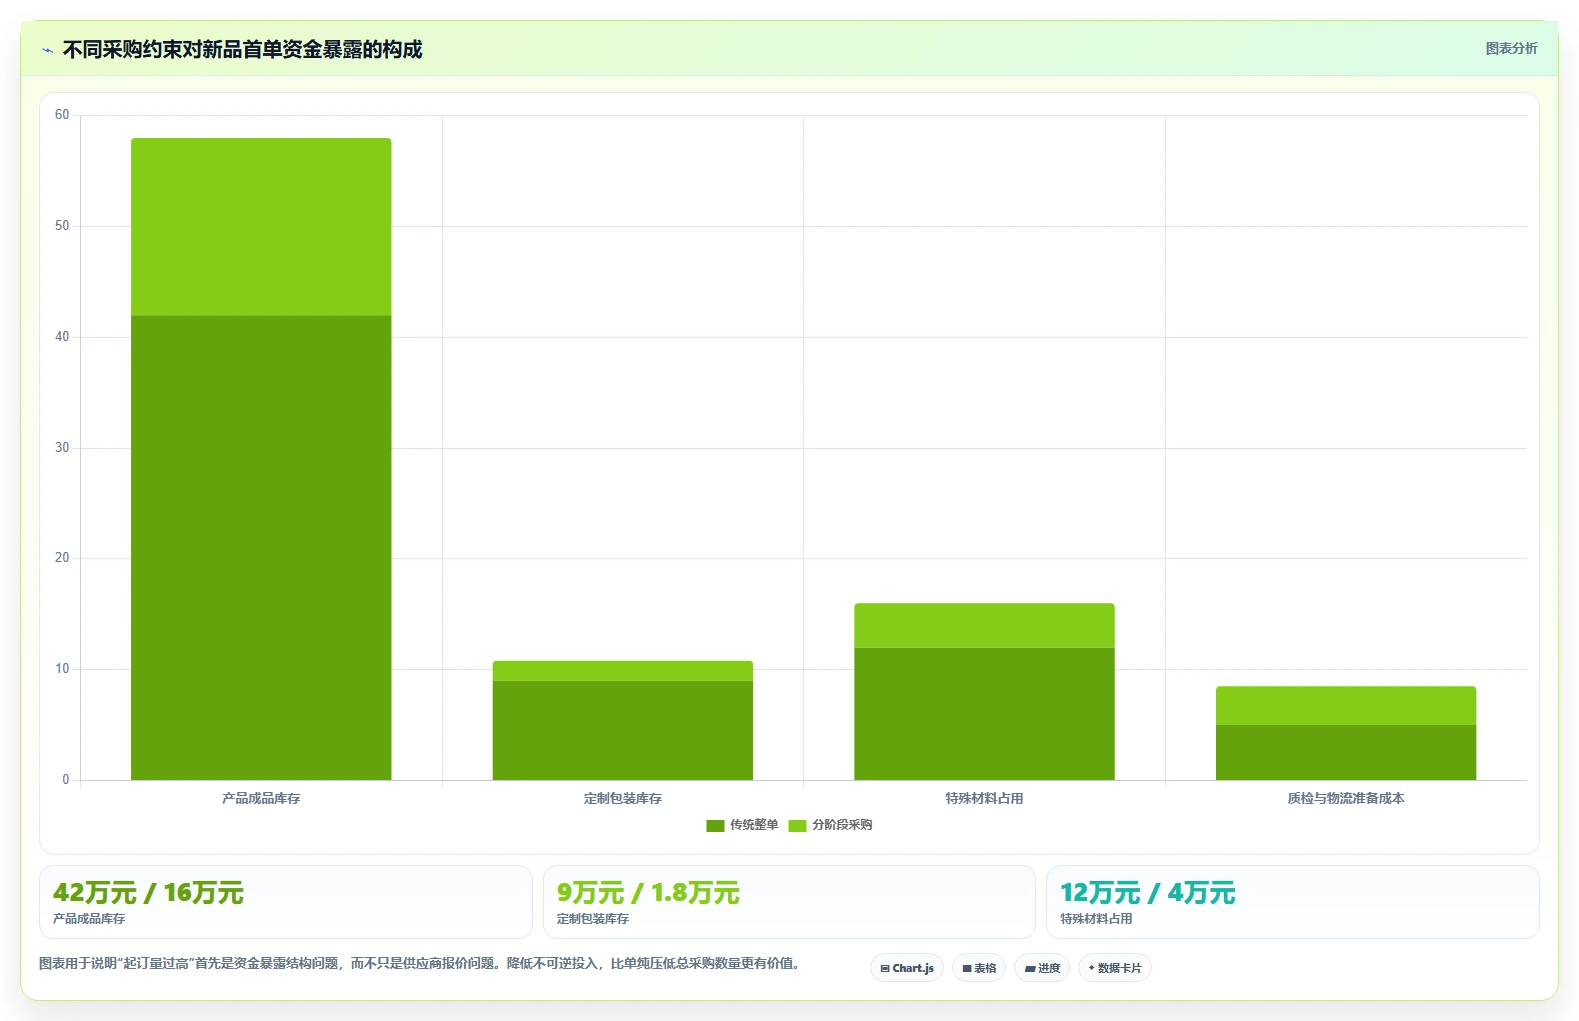This screenshot has width=1579, height=1021.
Task: Toggle the 分阶段采购 legend swatch
Action: click(x=797, y=826)
